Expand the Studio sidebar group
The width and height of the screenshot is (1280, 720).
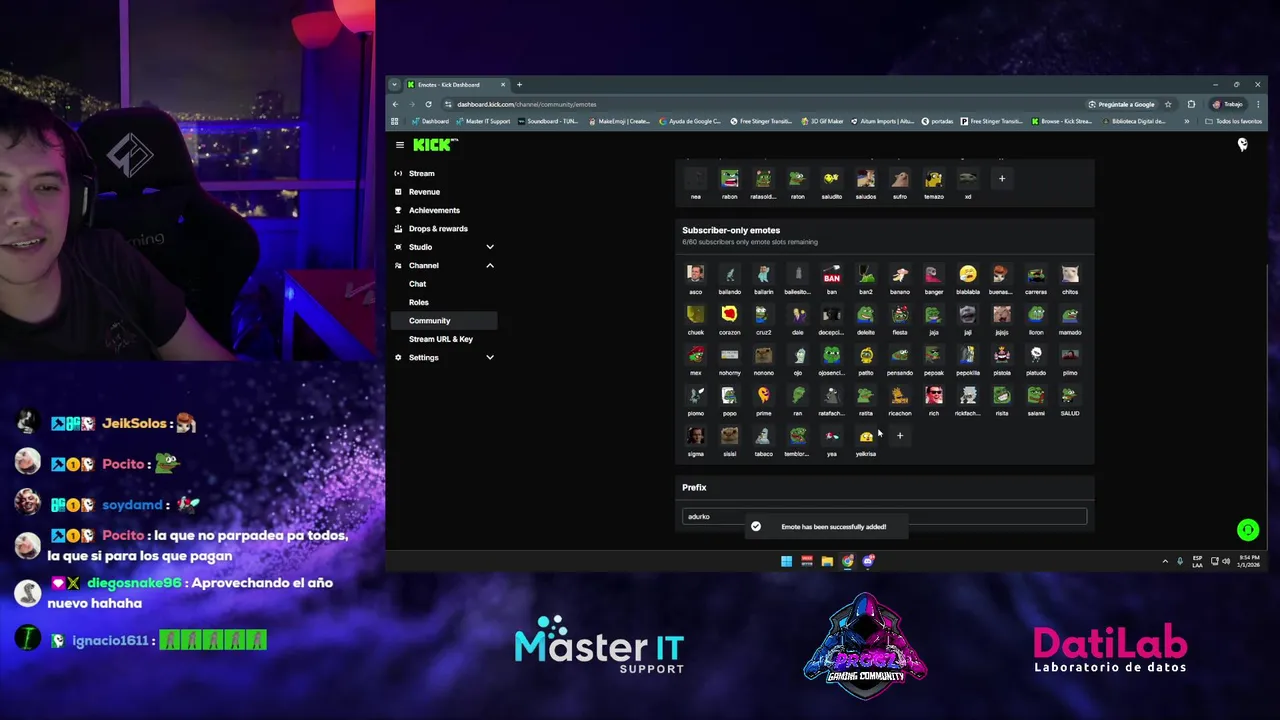(444, 247)
